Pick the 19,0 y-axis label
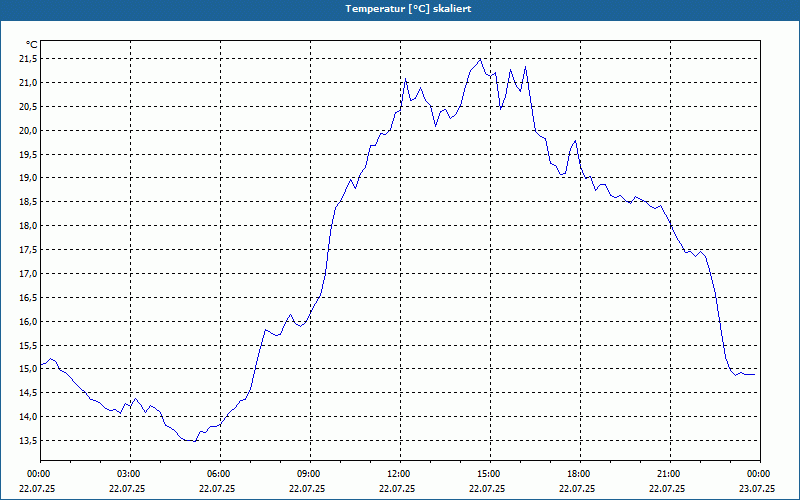The width and height of the screenshot is (800, 500). click(29, 178)
